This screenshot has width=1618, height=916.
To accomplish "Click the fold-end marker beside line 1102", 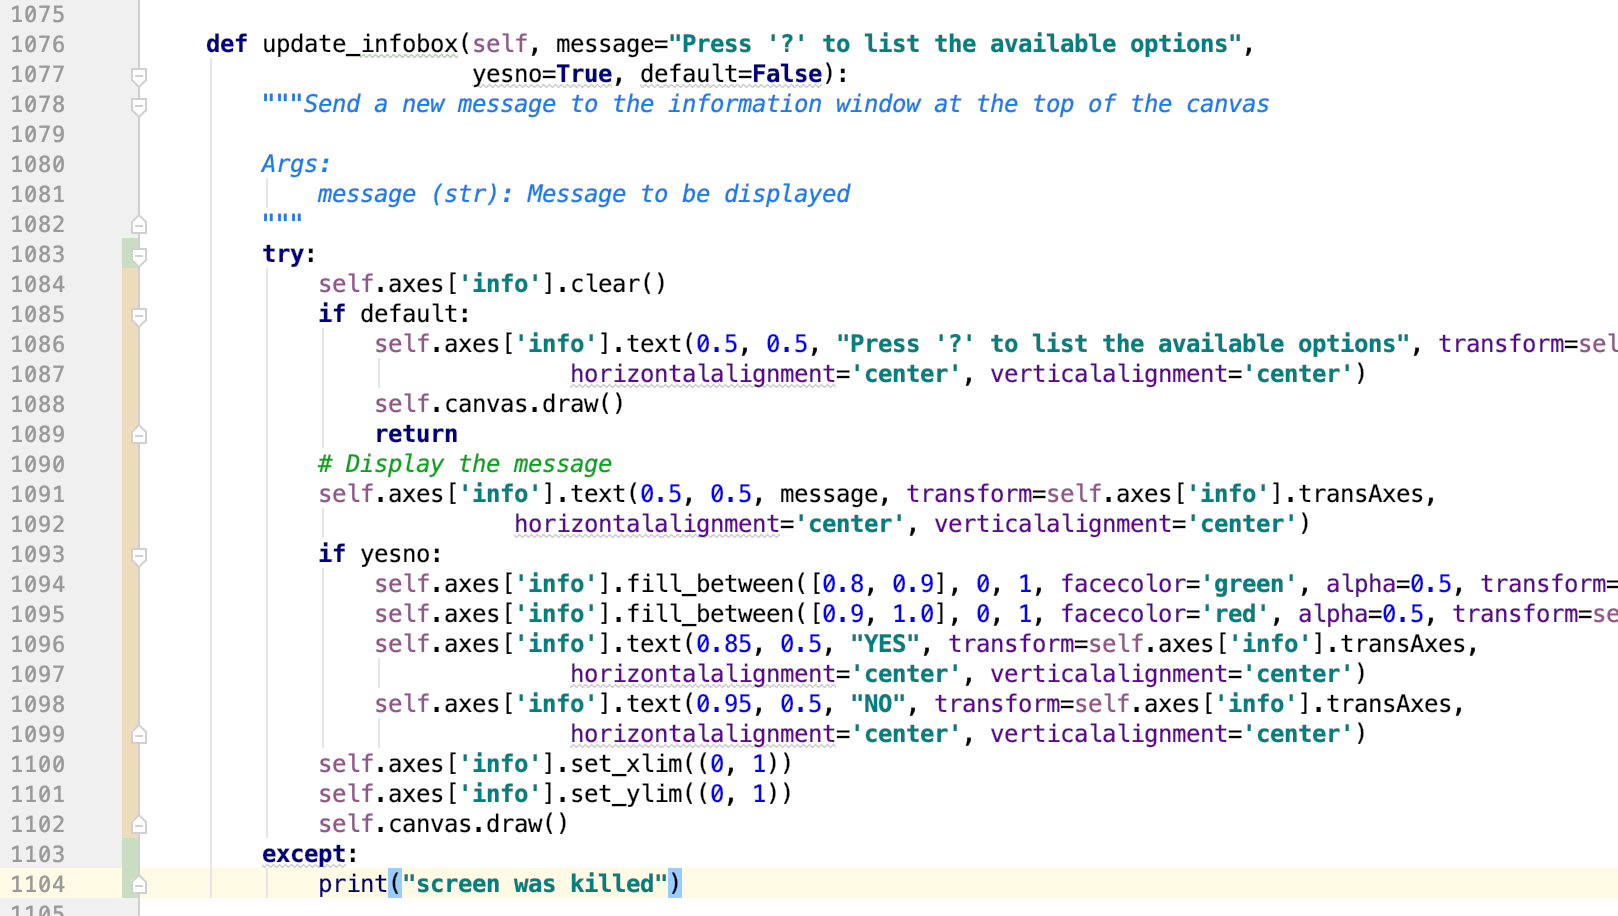I will tap(139, 824).
